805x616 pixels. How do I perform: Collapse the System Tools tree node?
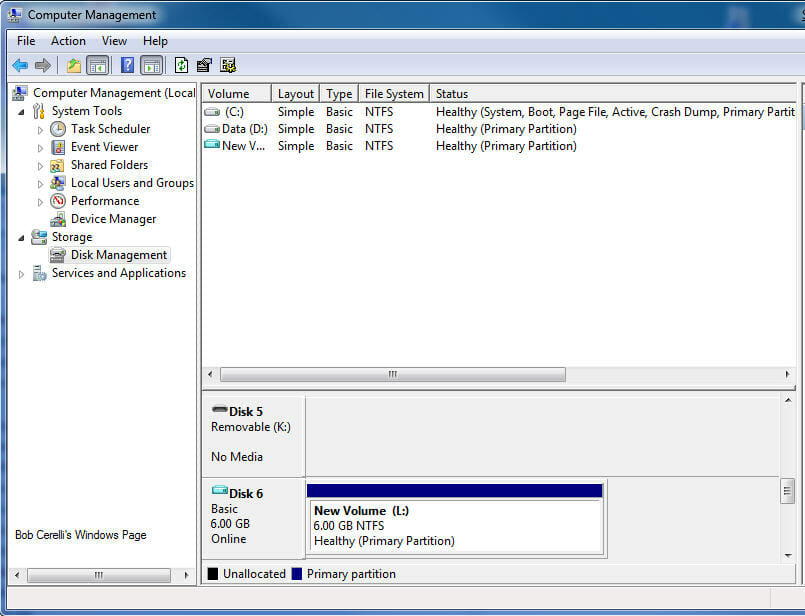[x=22, y=111]
